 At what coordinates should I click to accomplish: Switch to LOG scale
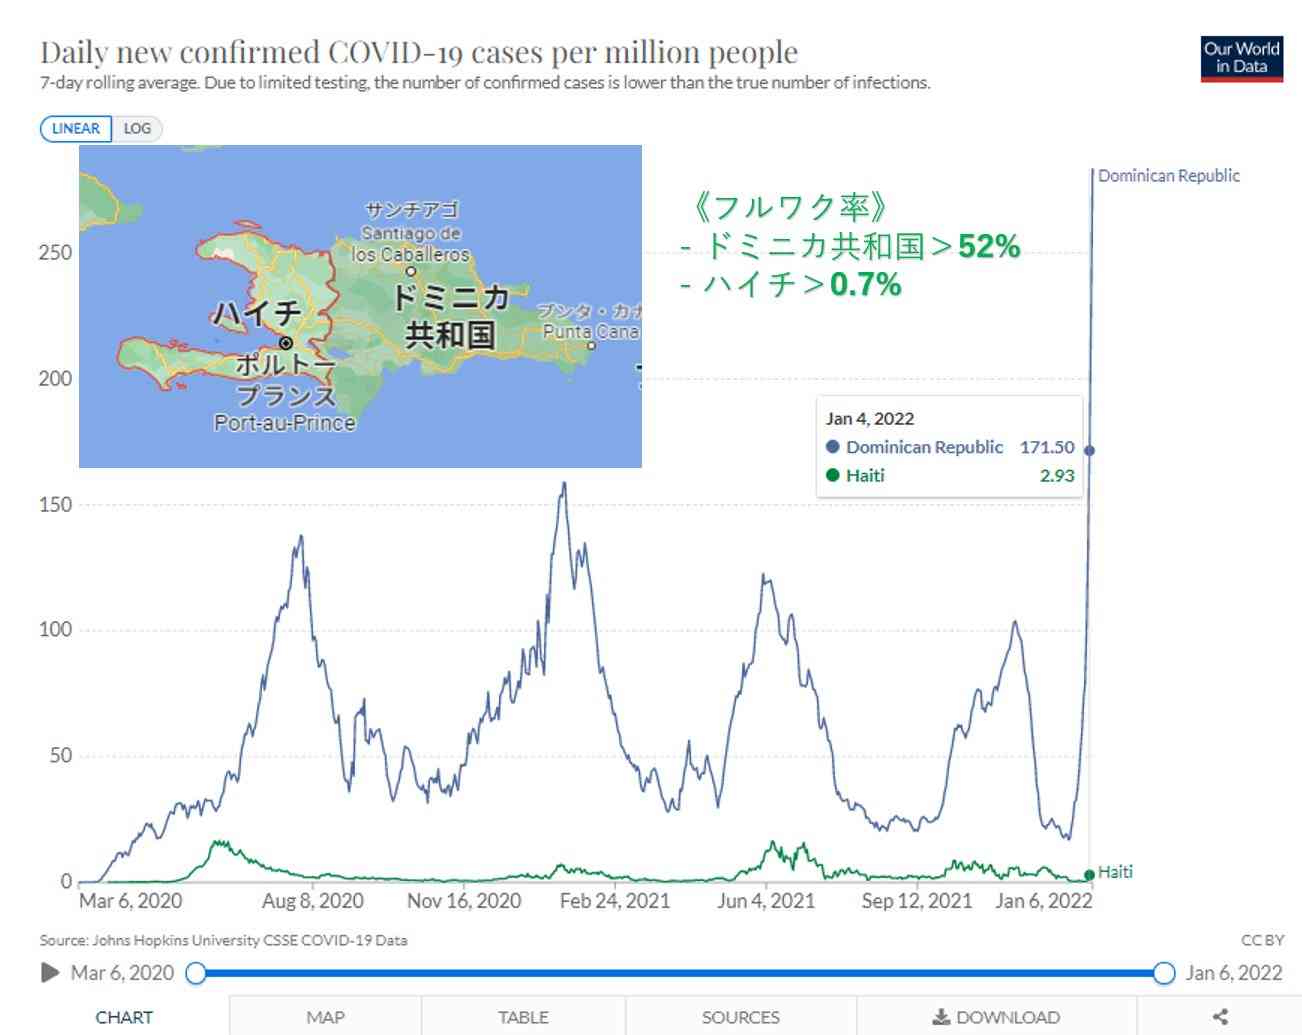(x=137, y=129)
